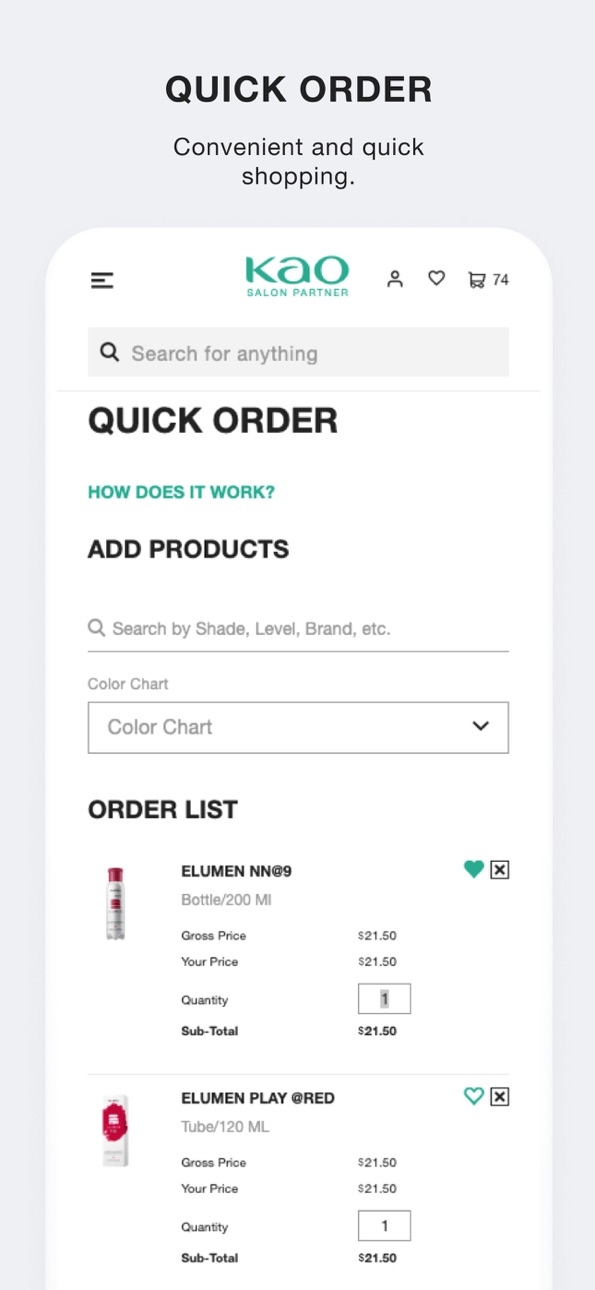Open the hamburger menu

(102, 281)
